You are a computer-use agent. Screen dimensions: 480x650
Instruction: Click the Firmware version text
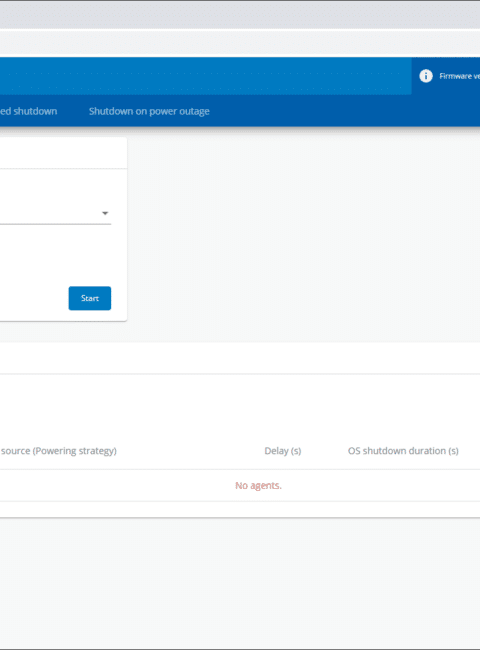[459, 76]
